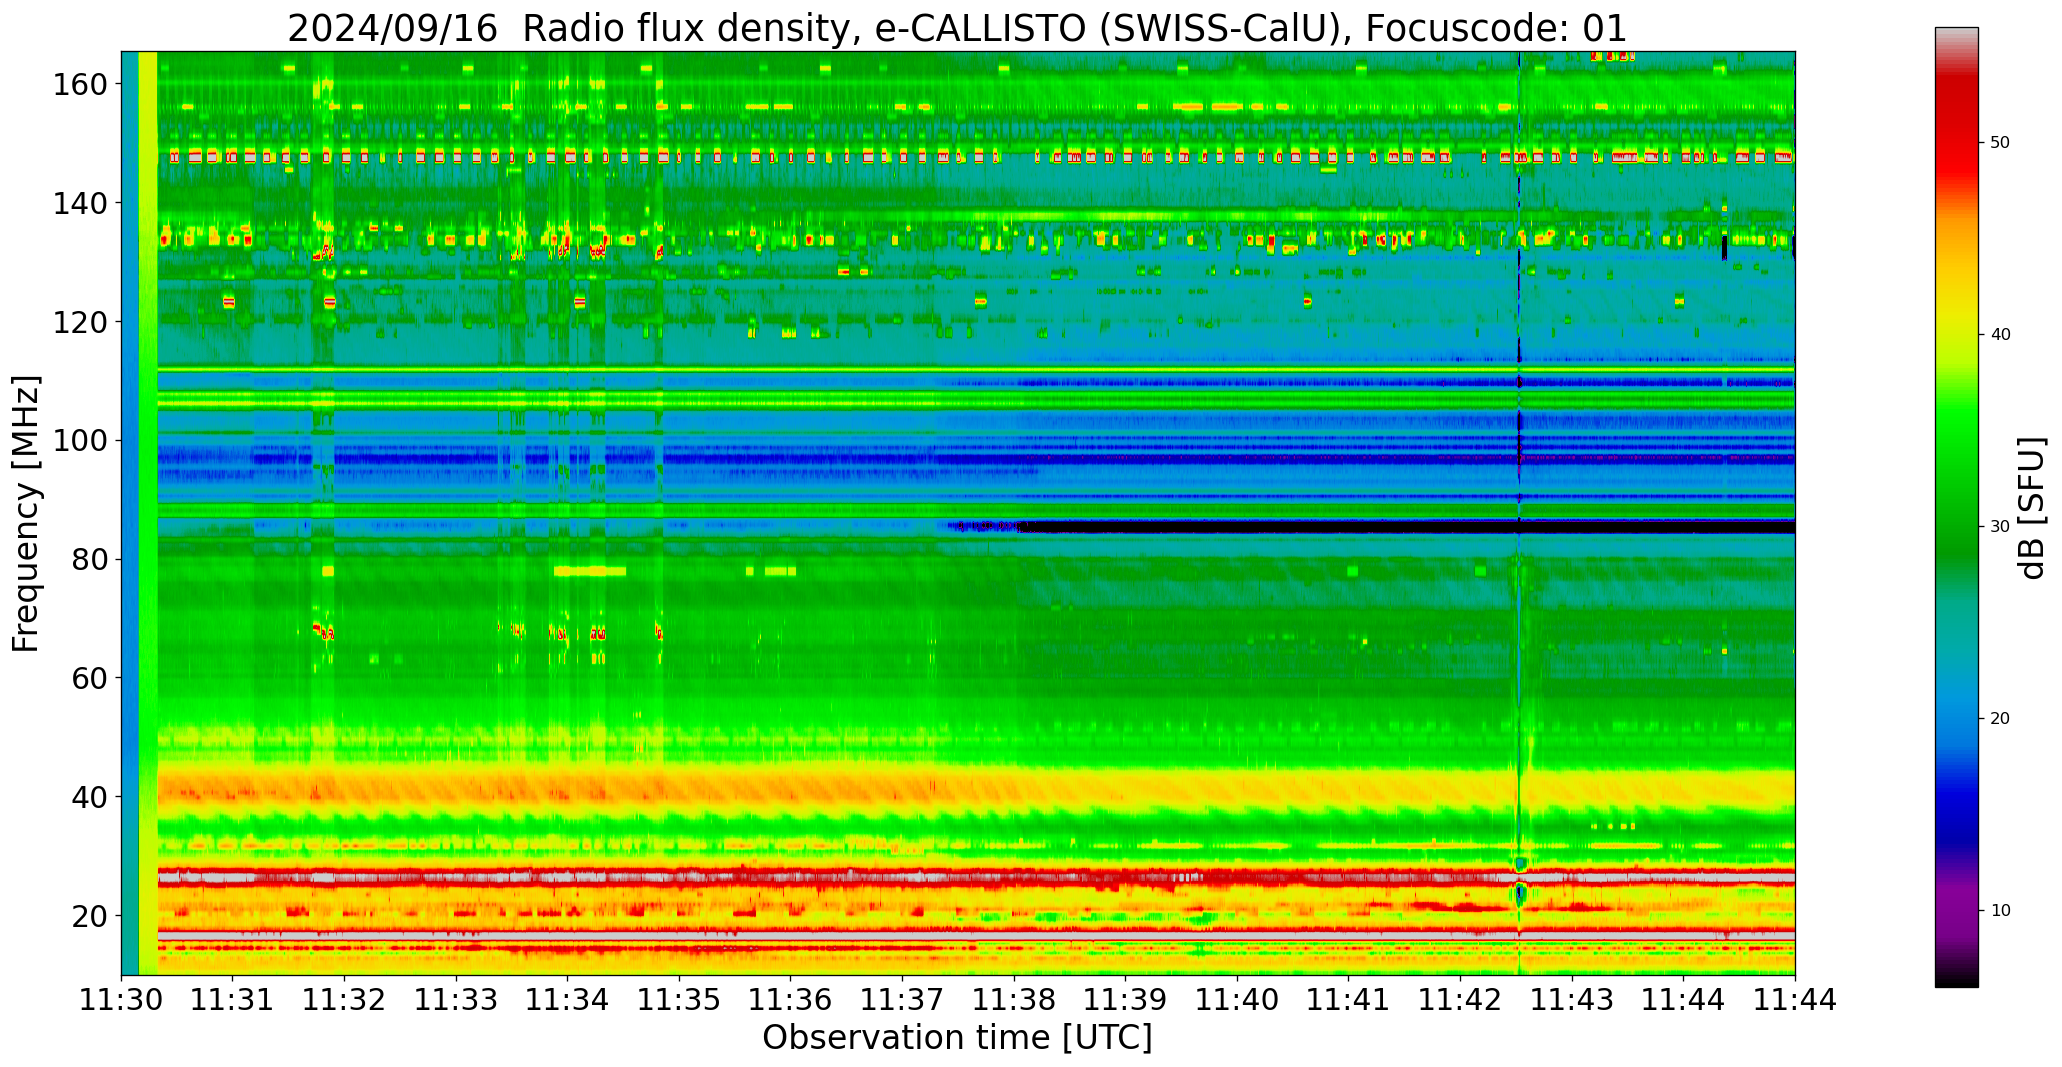
Task: Click the 80 frequency tick label
Action: (88, 559)
